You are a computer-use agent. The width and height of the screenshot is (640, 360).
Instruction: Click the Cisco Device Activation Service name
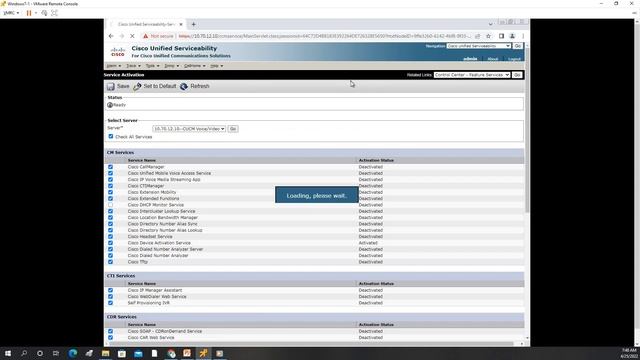point(159,243)
